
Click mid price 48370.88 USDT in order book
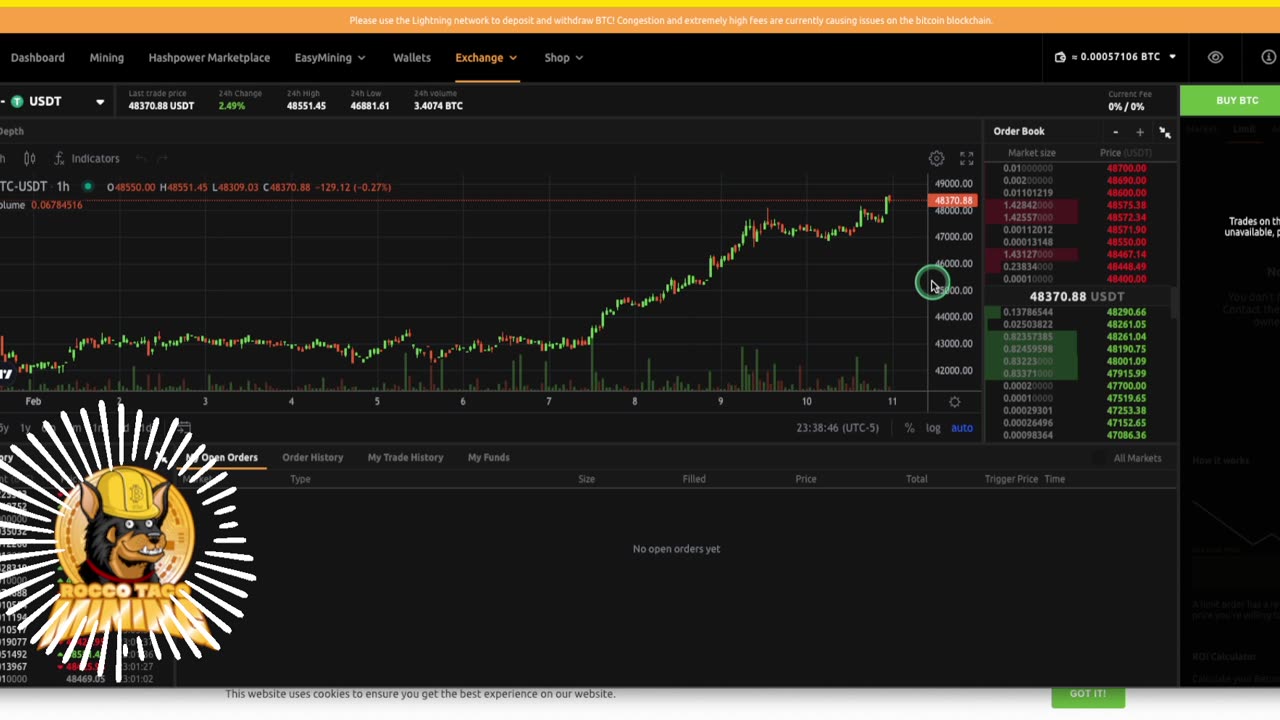(x=1077, y=296)
